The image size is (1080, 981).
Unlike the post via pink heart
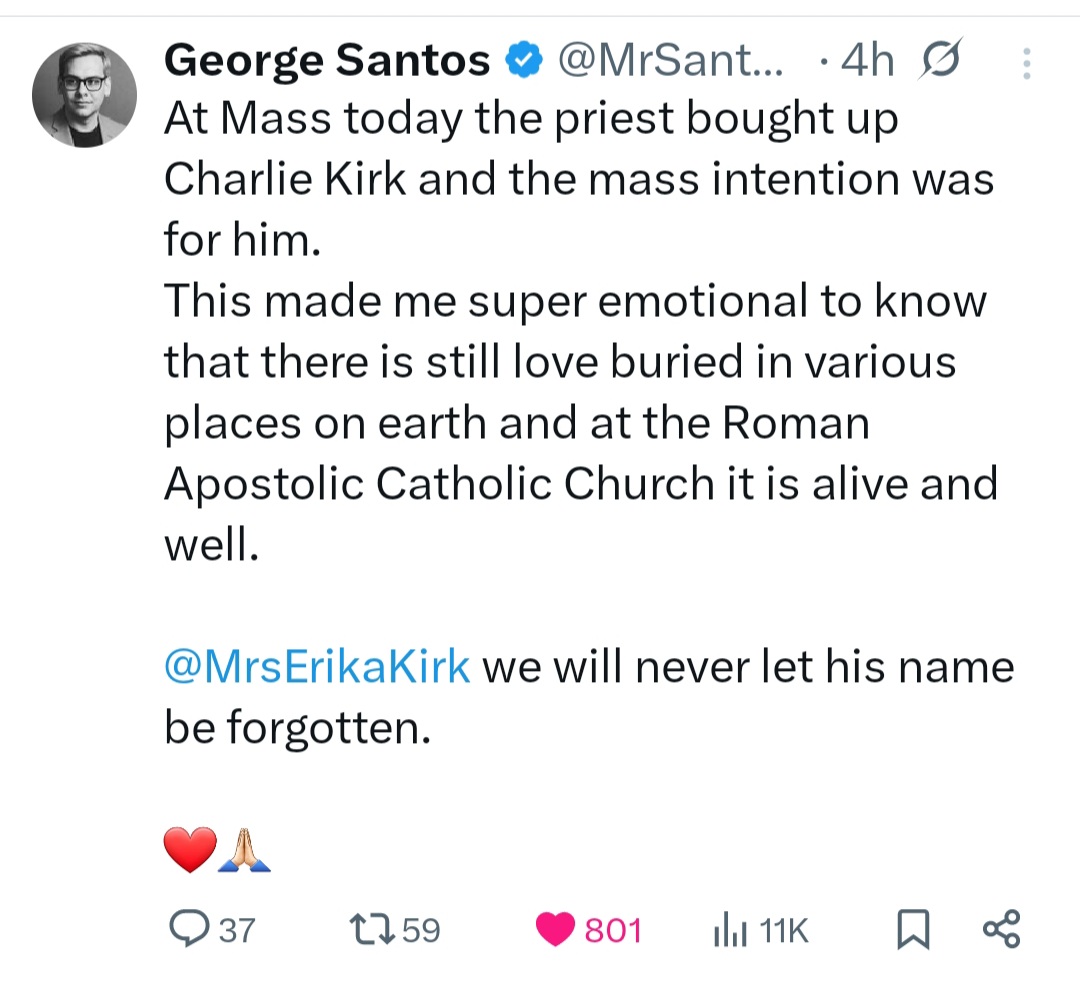pos(555,930)
